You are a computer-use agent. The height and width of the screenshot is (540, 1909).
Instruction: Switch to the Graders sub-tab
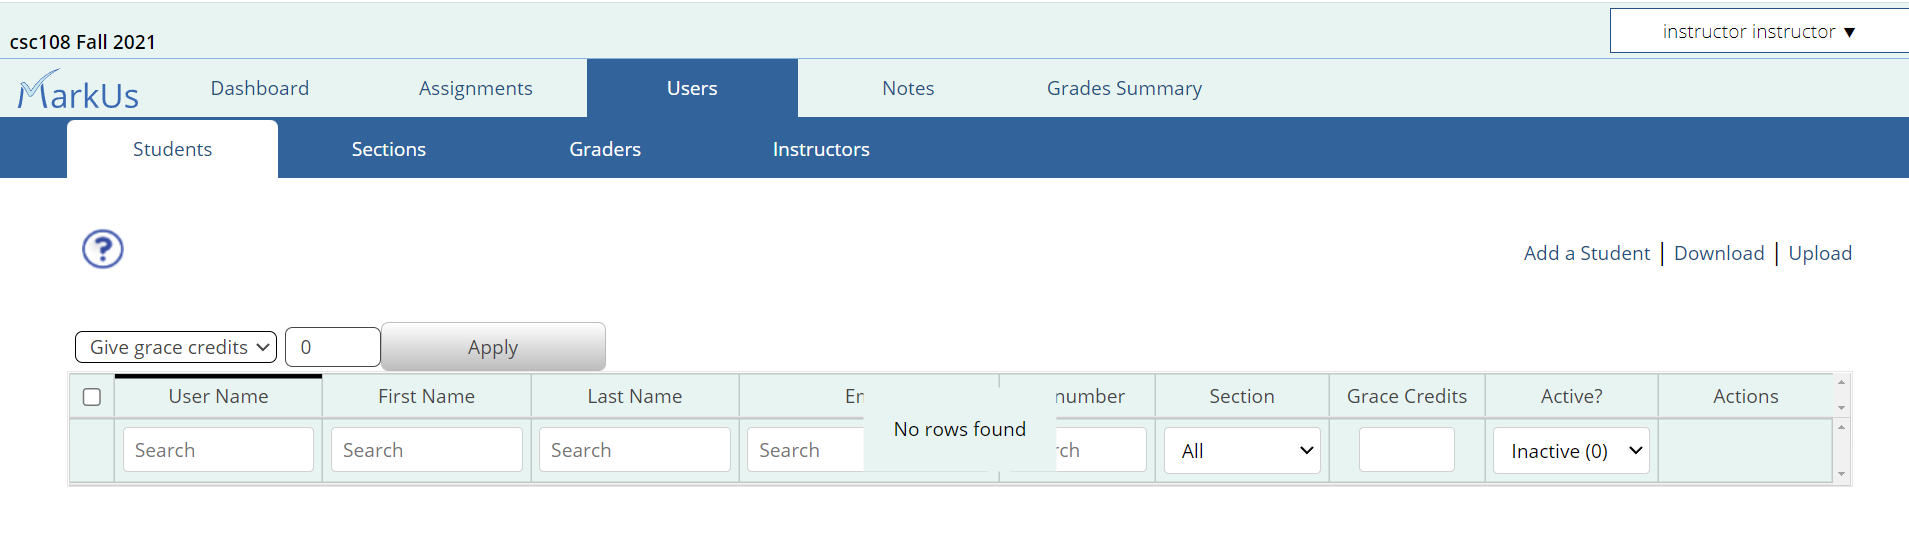click(x=605, y=149)
